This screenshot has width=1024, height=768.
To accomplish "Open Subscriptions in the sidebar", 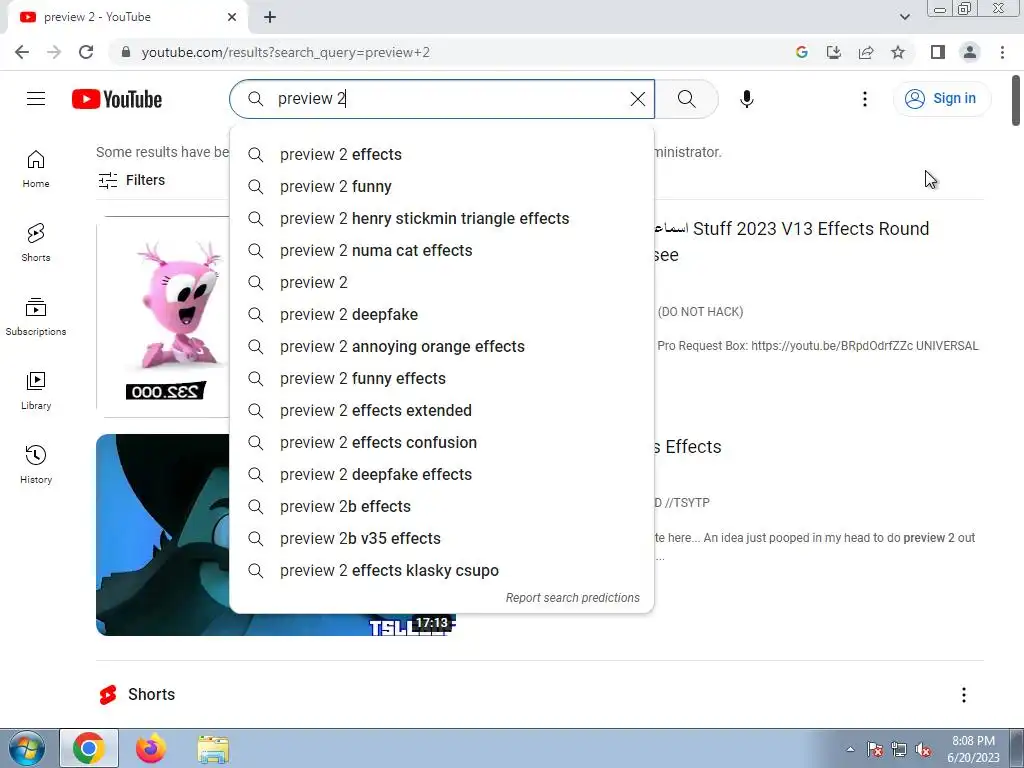I will pyautogui.click(x=36, y=317).
